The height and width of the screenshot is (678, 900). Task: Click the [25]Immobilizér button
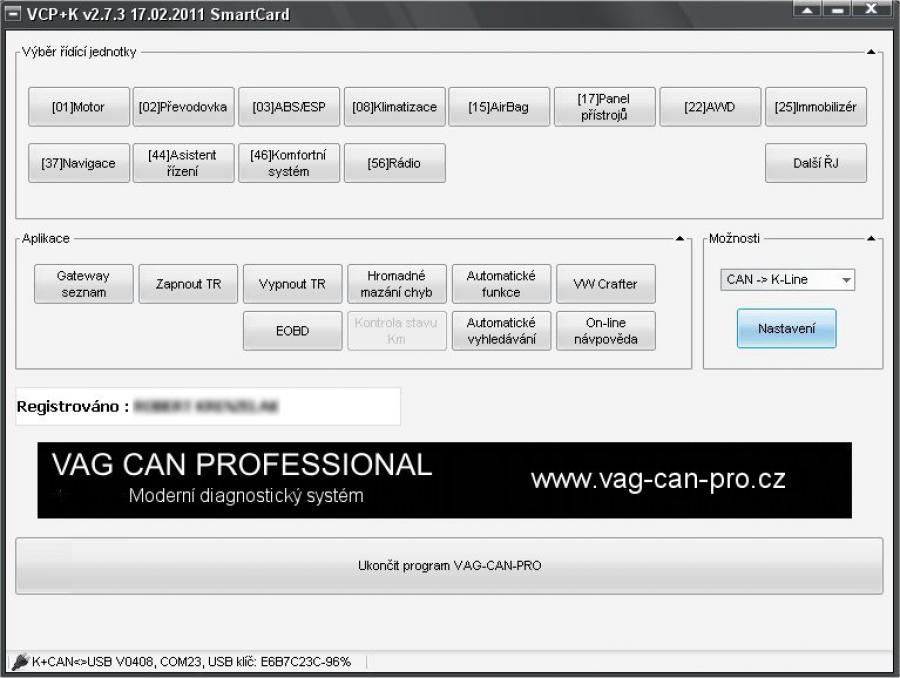tap(816, 107)
